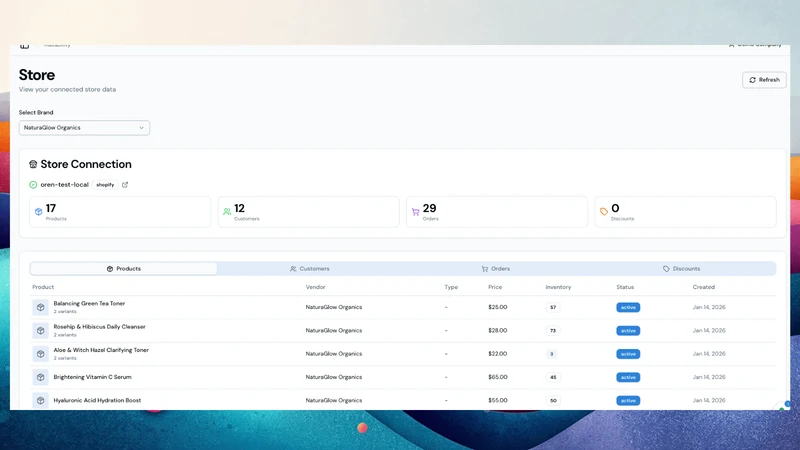800x450 pixels.
Task: Switch to the Customers tab
Action: 310,268
